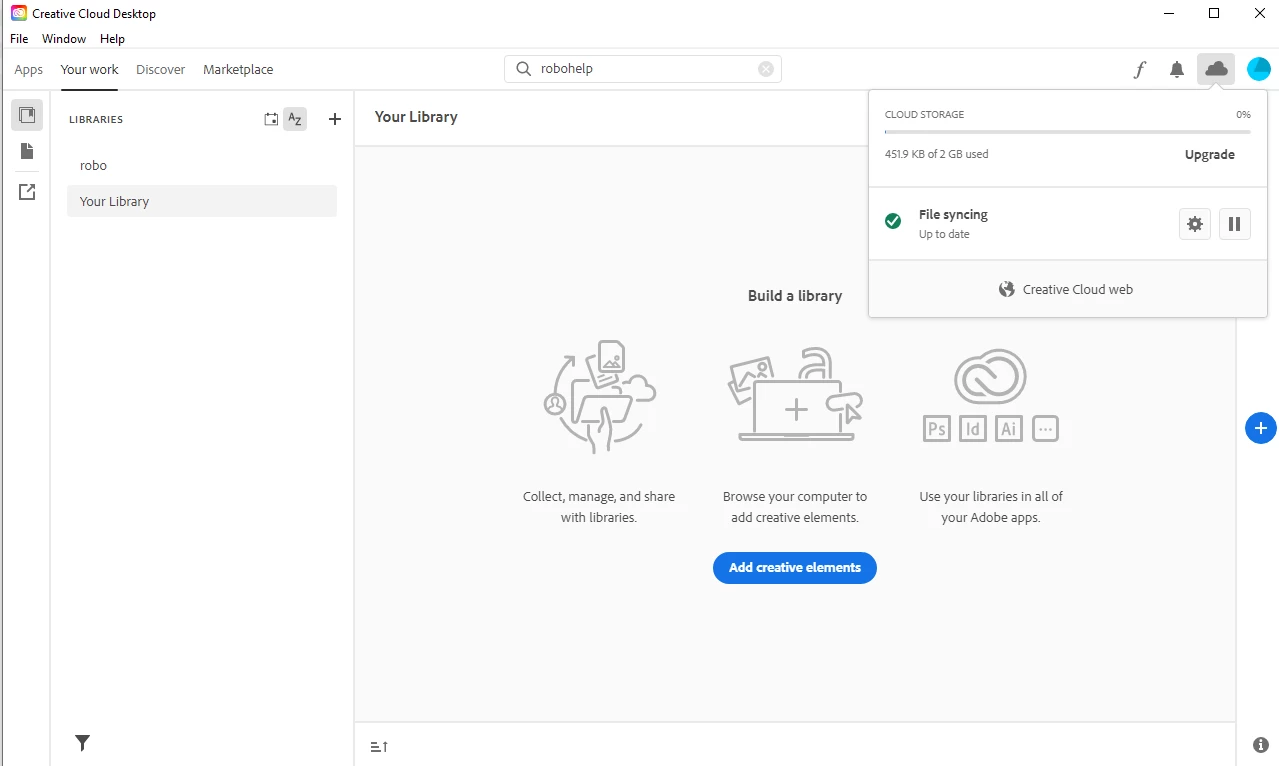The width and height of the screenshot is (1279, 766).
Task: Click the blue add element plus button
Action: 1260,428
